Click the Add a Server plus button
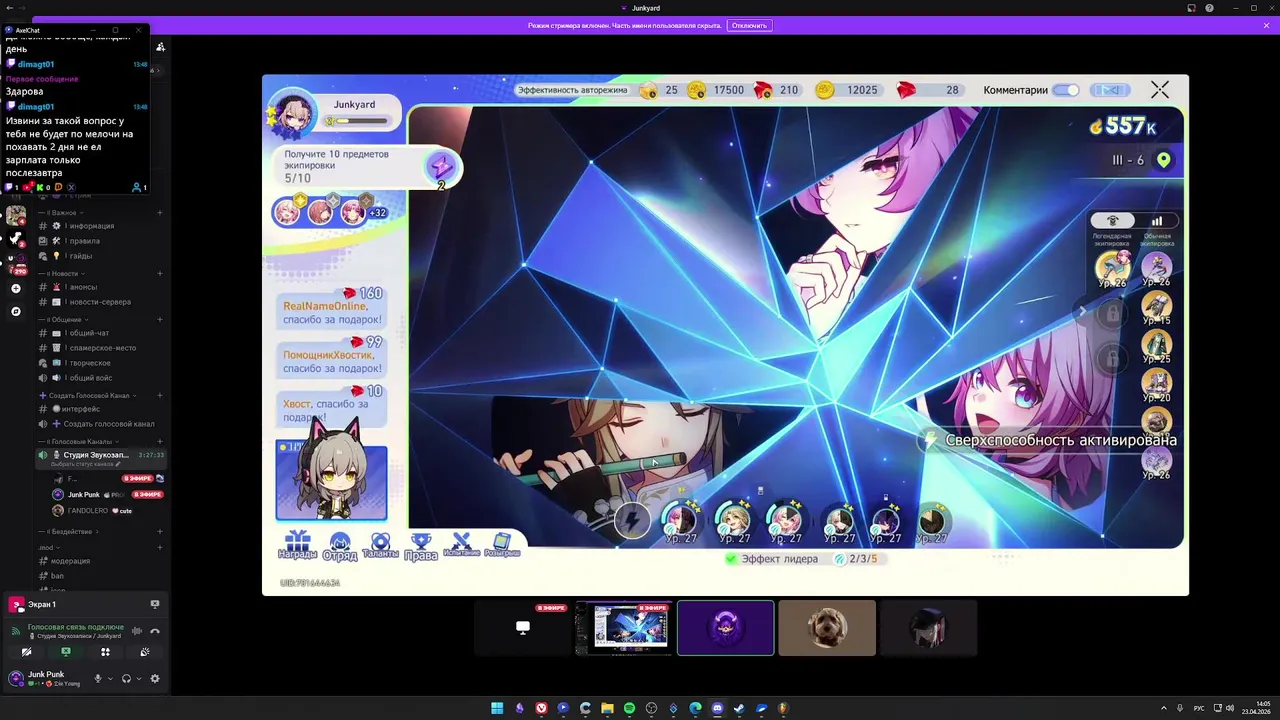Screen dimensions: 1280x720 [x=16, y=288]
